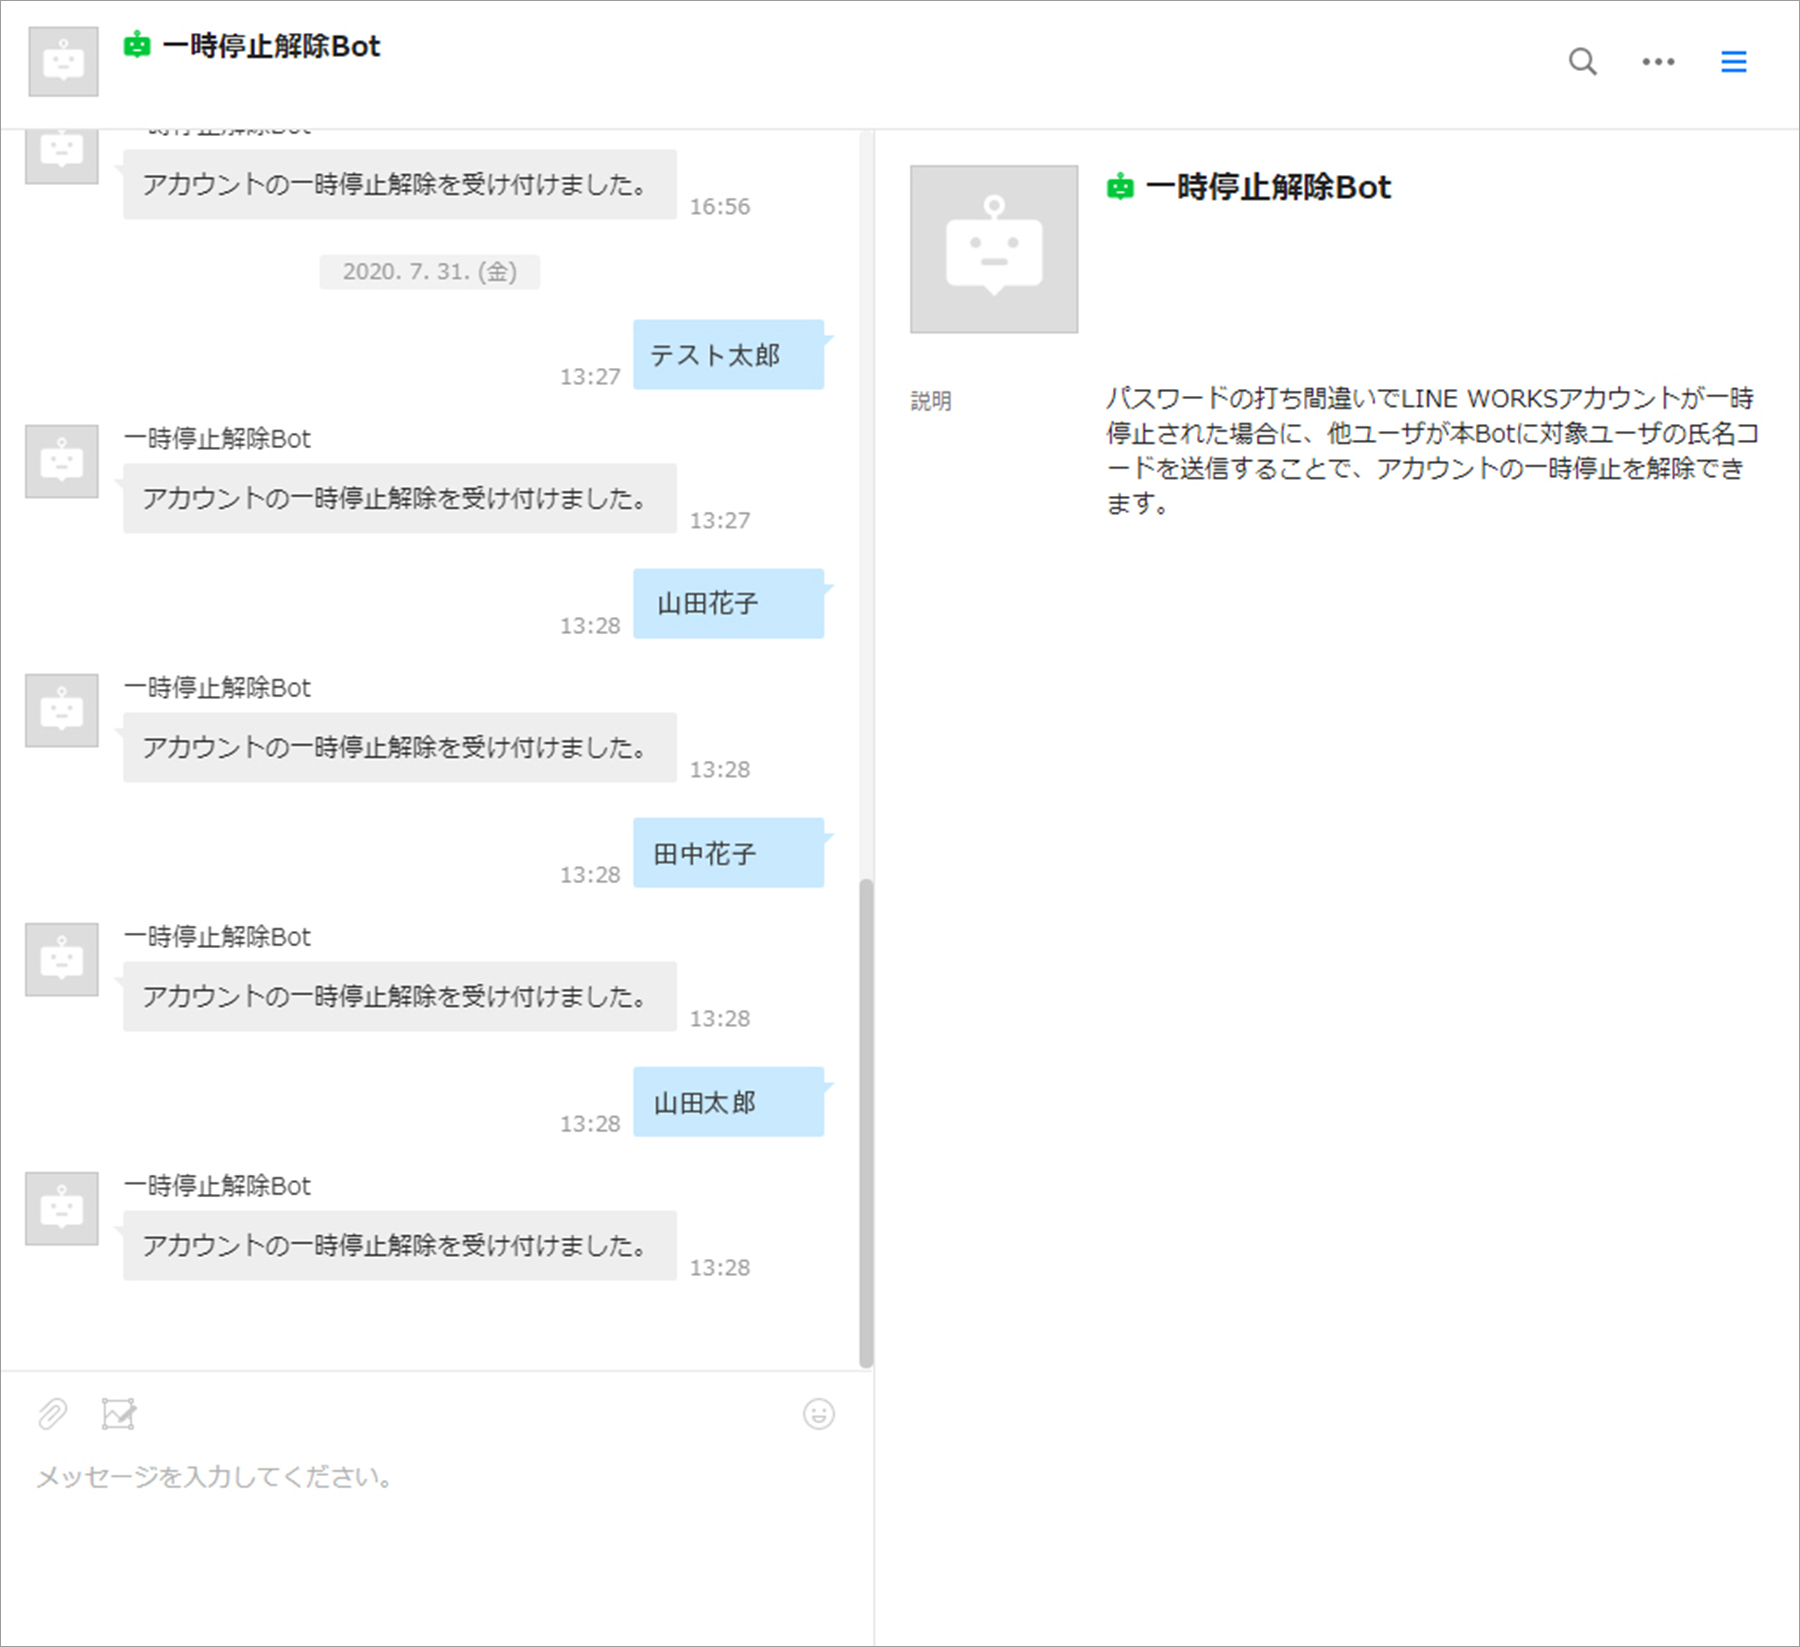Open the emoji sticker picker
Screen dimensions: 1800x1647
coord(818,1414)
